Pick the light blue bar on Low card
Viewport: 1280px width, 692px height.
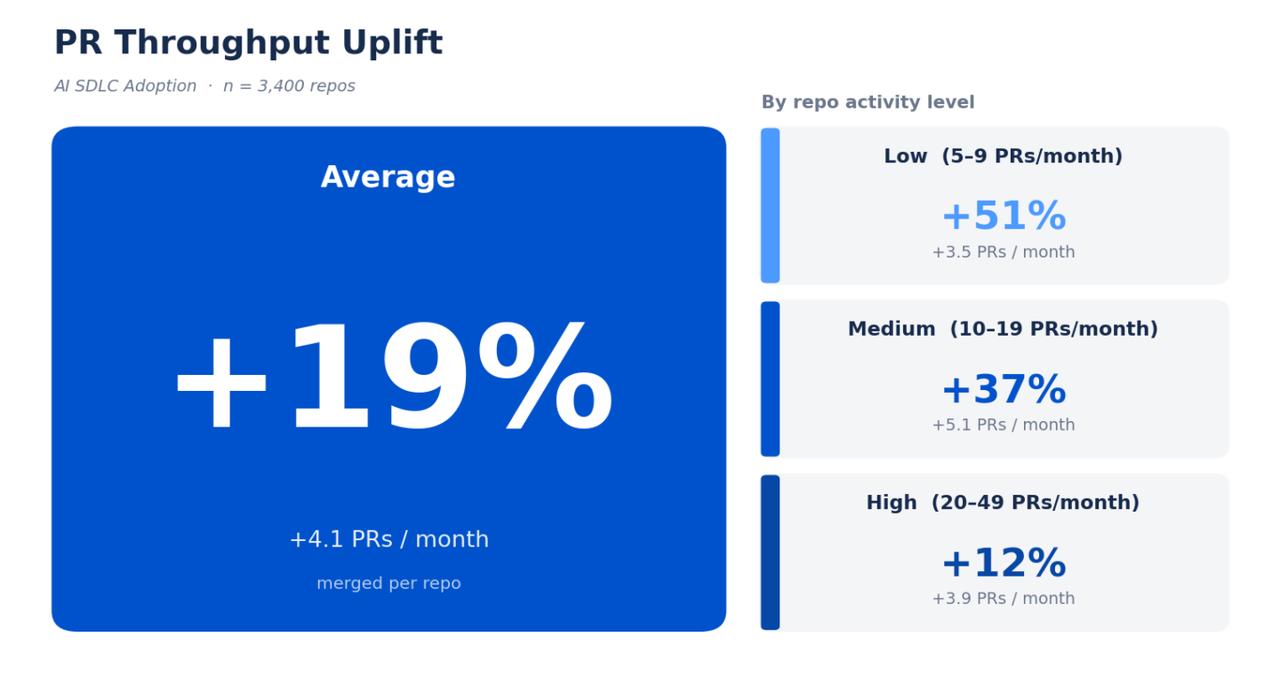(770, 205)
